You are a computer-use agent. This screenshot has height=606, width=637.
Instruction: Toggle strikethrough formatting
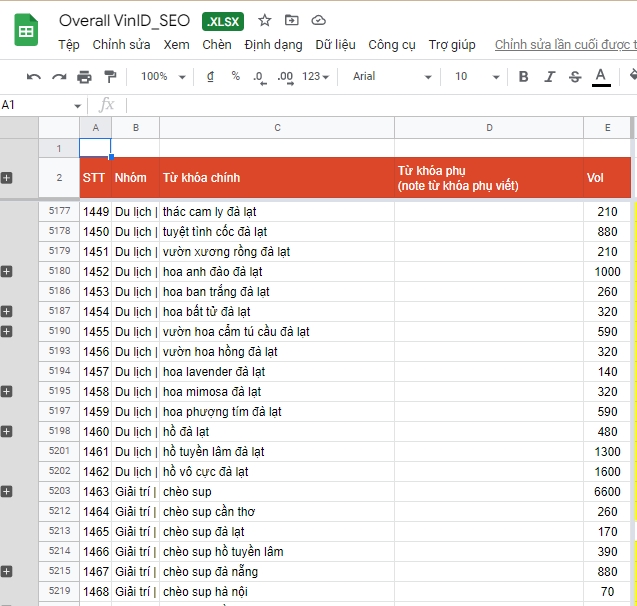pos(575,76)
